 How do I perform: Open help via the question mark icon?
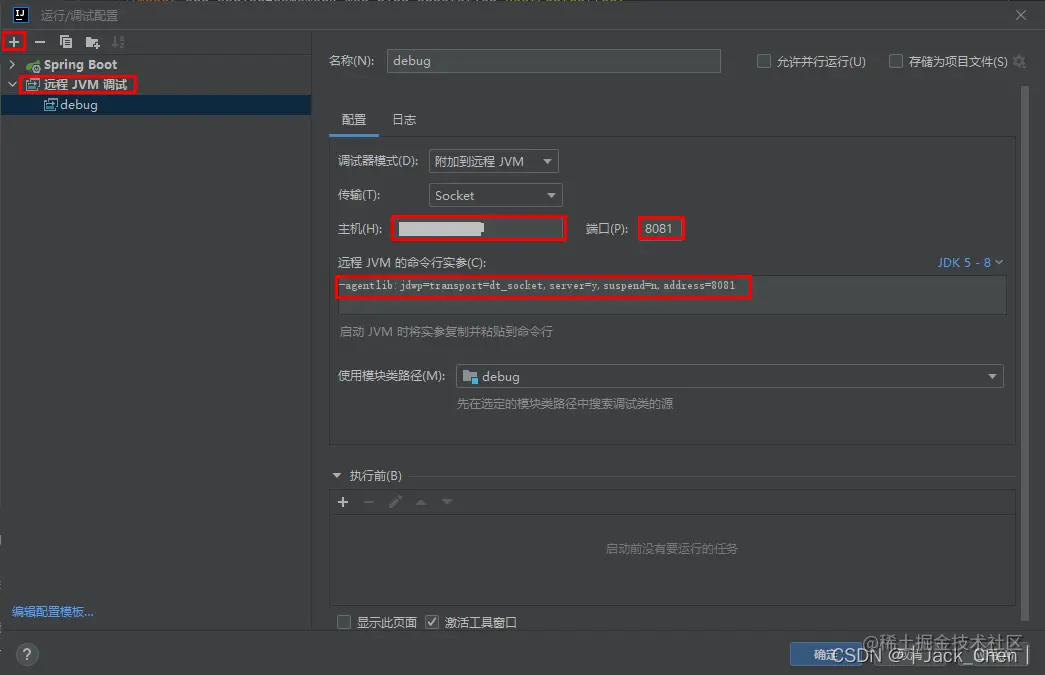coord(26,654)
